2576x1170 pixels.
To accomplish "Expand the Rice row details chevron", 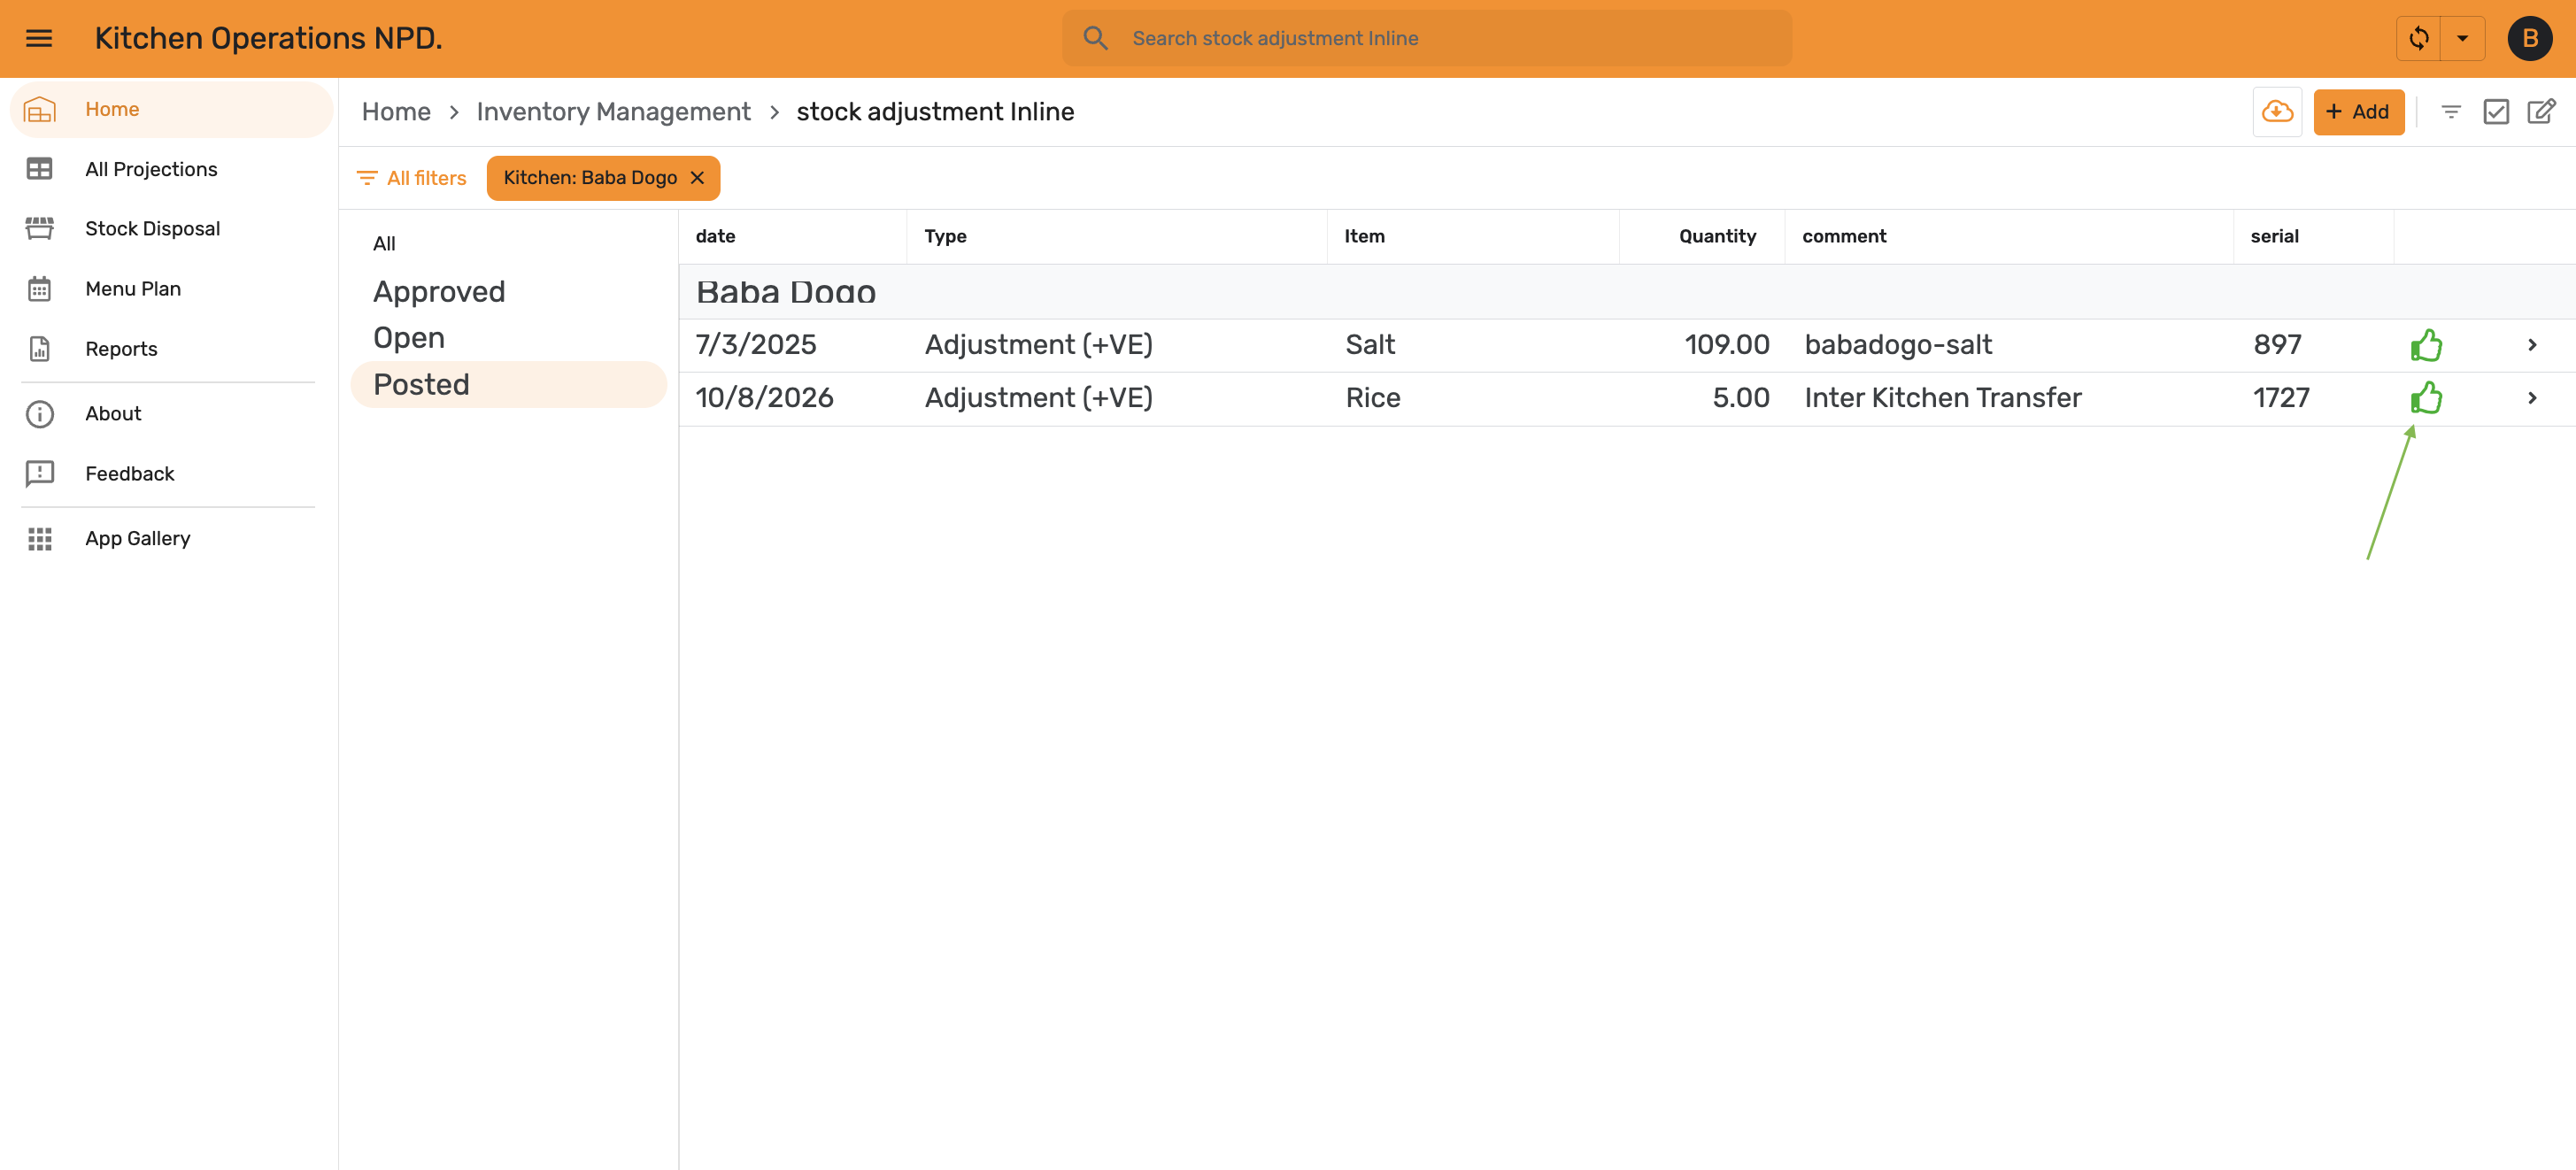I will coord(2532,398).
